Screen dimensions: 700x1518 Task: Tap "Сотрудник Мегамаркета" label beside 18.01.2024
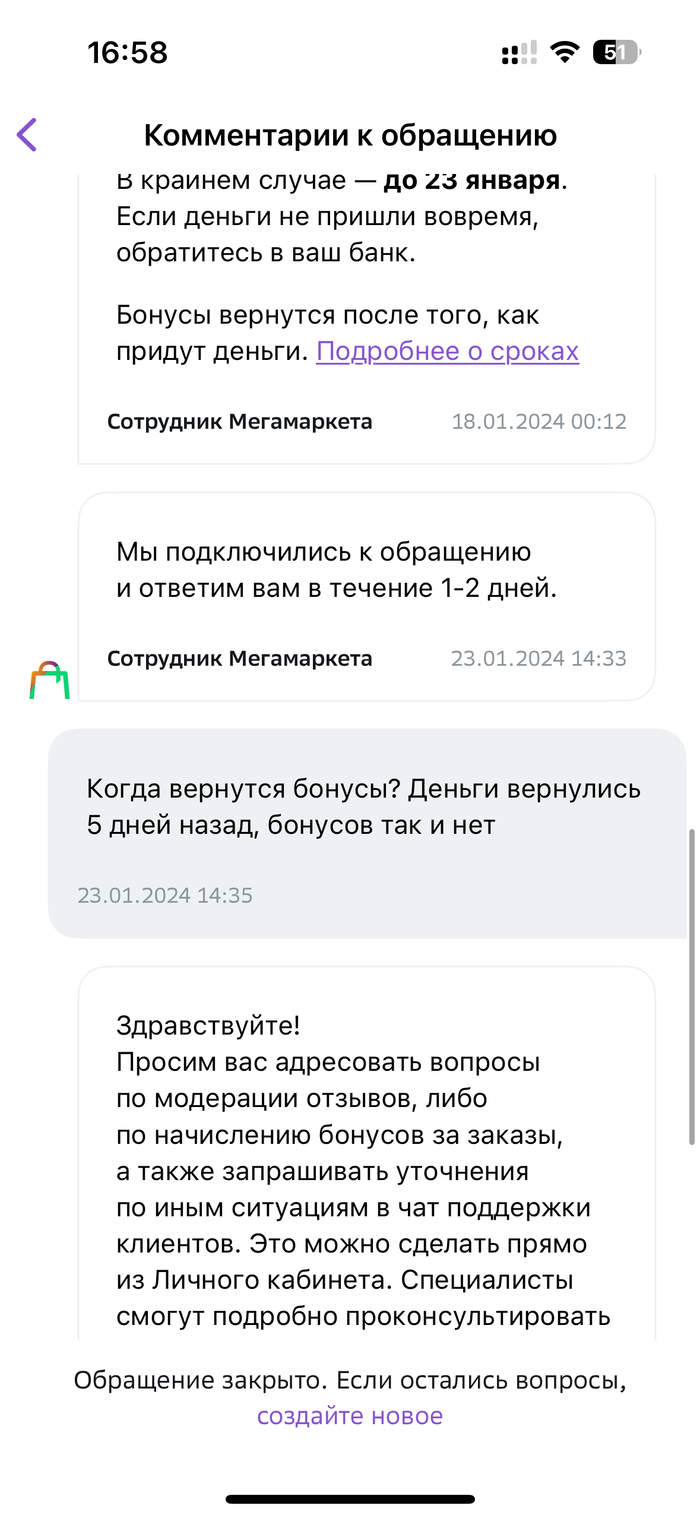[240, 421]
